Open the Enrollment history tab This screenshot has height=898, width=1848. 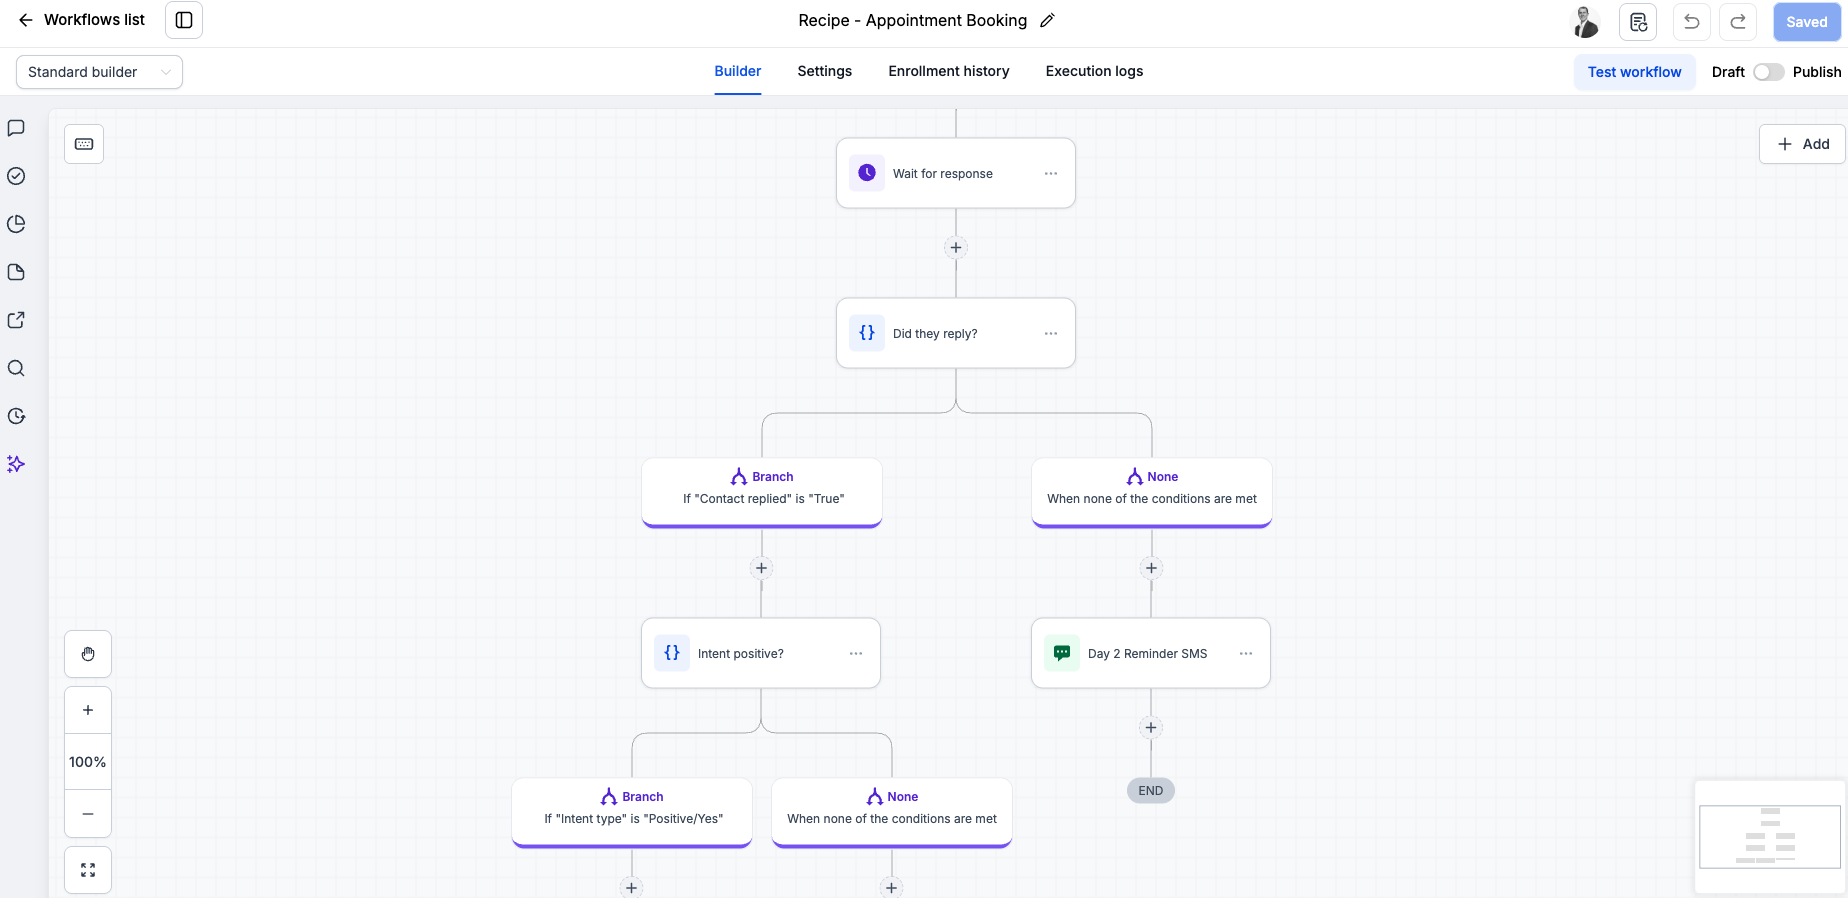click(x=949, y=71)
